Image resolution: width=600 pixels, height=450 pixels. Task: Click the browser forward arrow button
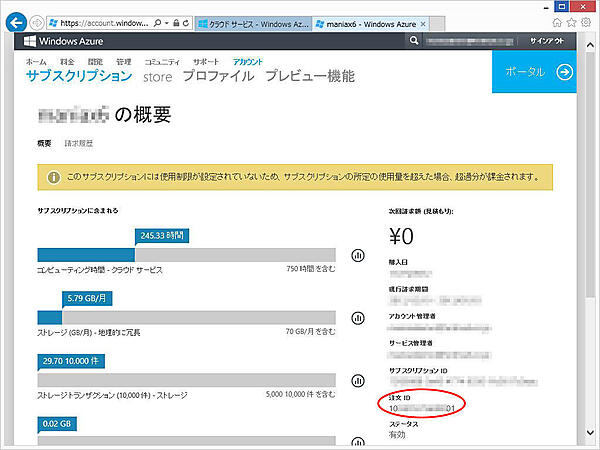coord(37,22)
